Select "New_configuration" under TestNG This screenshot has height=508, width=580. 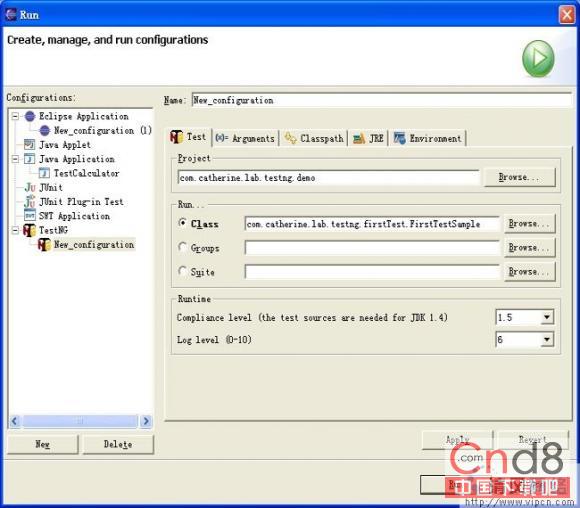(x=94, y=245)
